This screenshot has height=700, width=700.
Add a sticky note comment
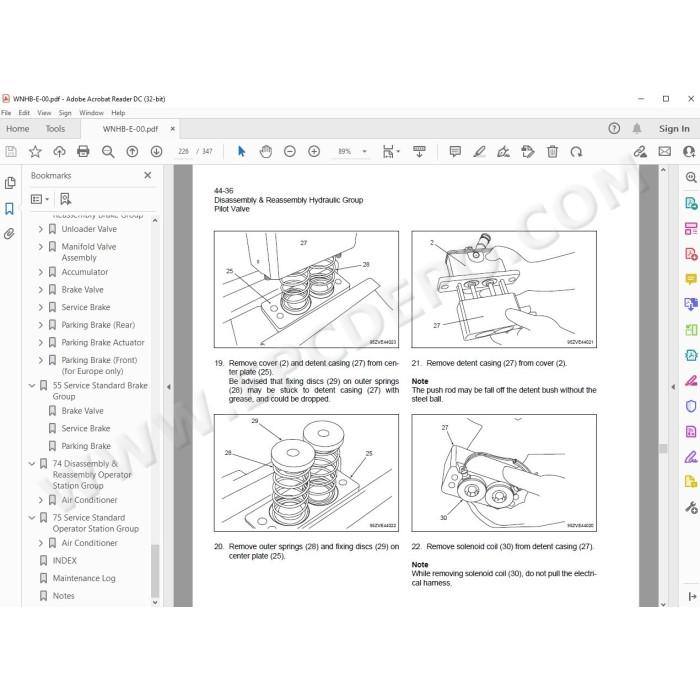(455, 152)
